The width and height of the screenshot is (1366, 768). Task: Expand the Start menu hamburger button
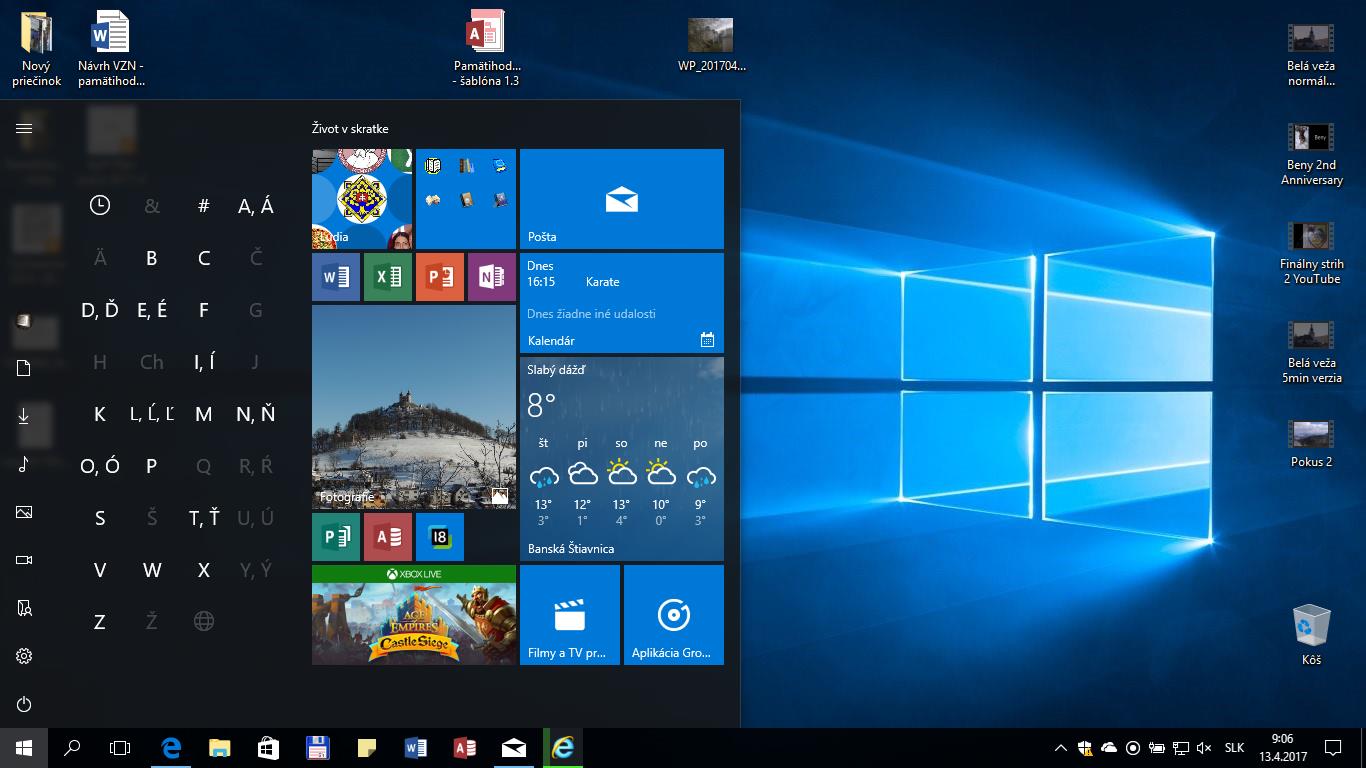pos(24,128)
